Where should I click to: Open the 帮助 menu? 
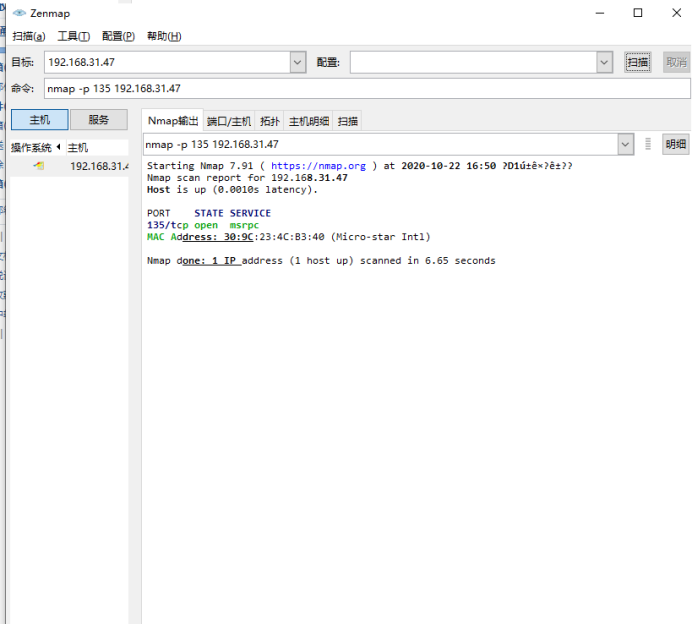[x=164, y=36]
